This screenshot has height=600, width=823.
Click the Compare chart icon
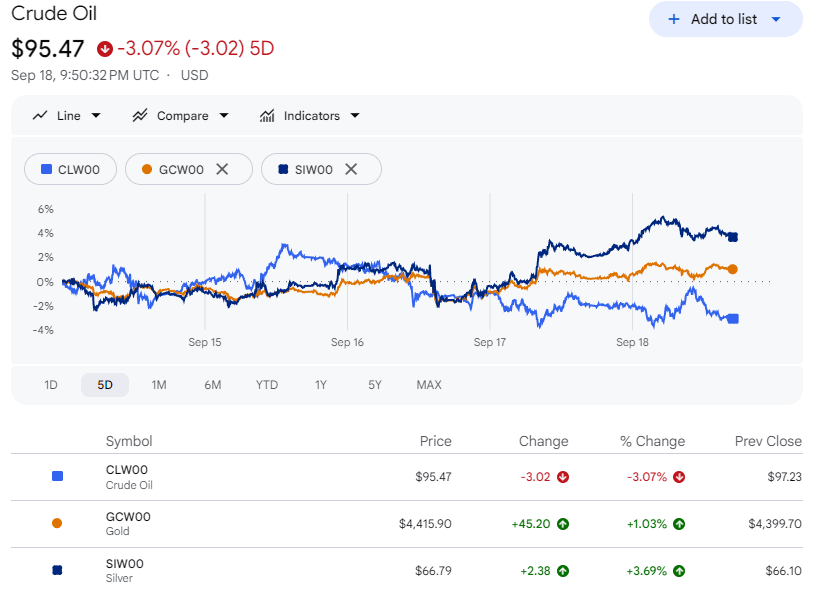(140, 115)
